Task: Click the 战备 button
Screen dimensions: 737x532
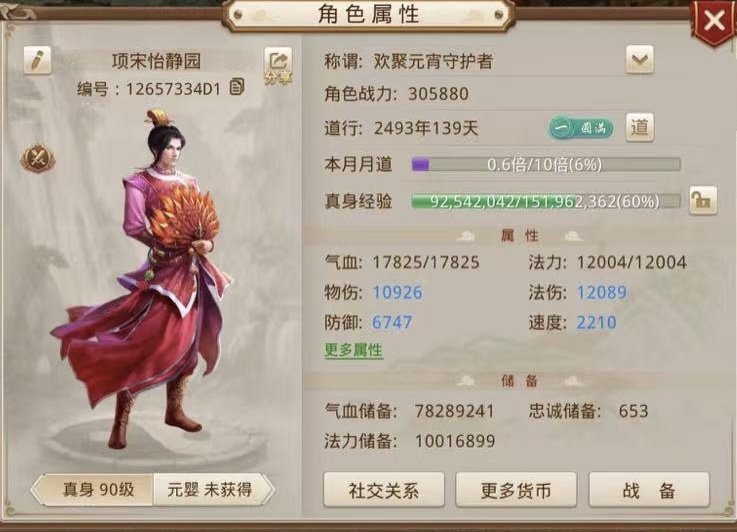Action: [649, 490]
